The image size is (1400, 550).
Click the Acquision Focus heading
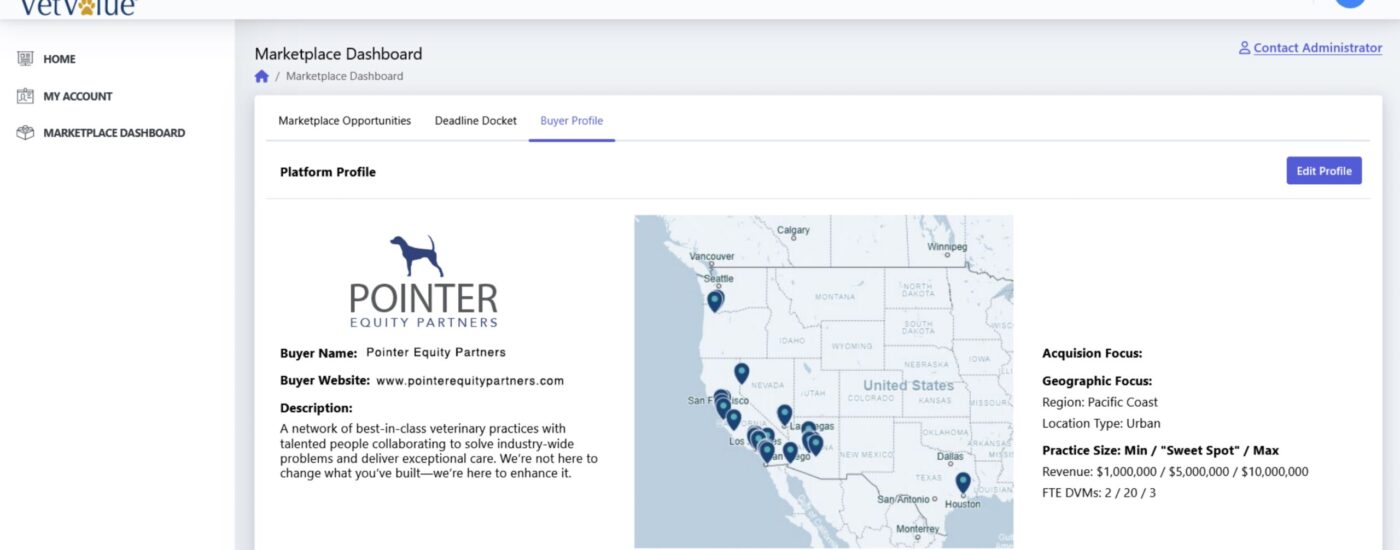pyautogui.click(x=1092, y=353)
